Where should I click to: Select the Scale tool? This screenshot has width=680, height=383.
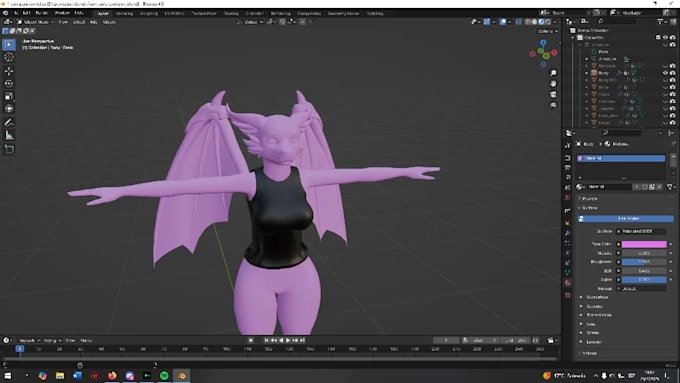coord(9,96)
